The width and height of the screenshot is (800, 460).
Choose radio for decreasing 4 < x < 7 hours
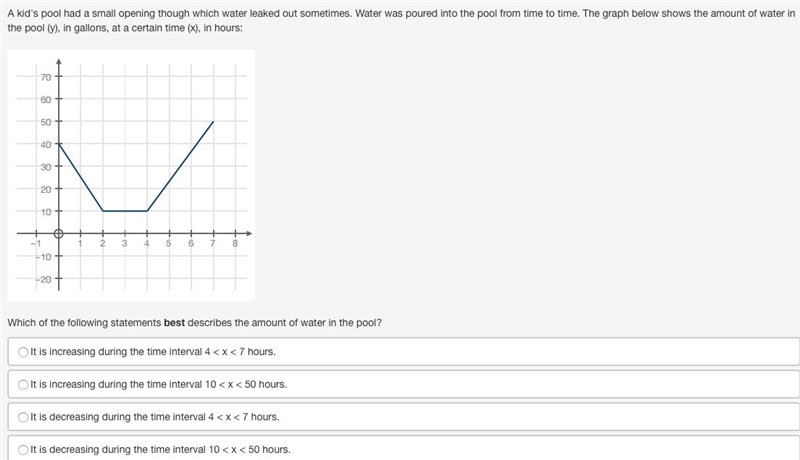(x=23, y=417)
